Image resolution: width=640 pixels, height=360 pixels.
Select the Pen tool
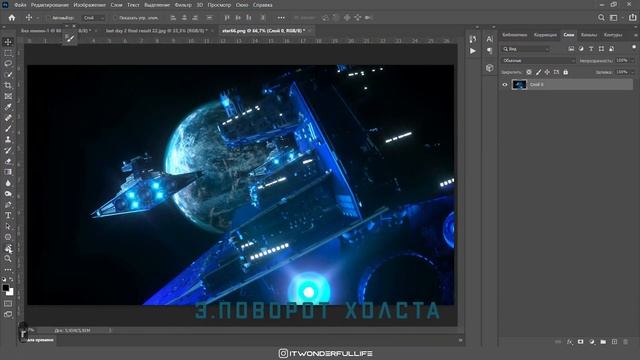(x=8, y=204)
